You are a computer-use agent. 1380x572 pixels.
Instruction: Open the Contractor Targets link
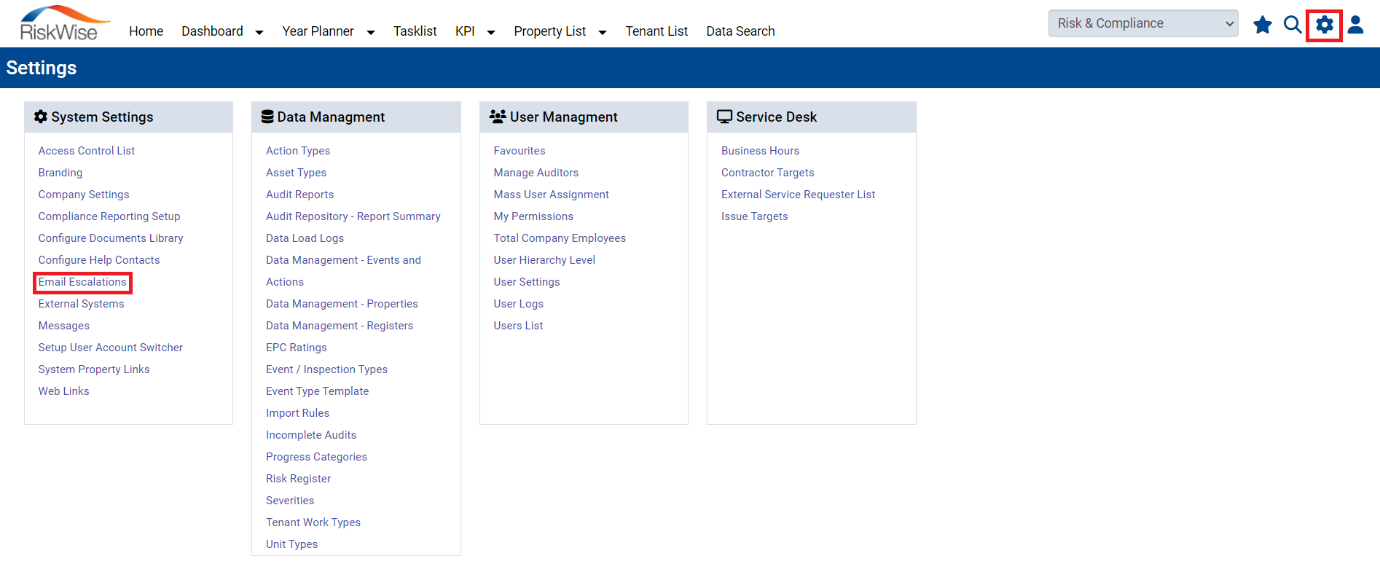point(768,173)
